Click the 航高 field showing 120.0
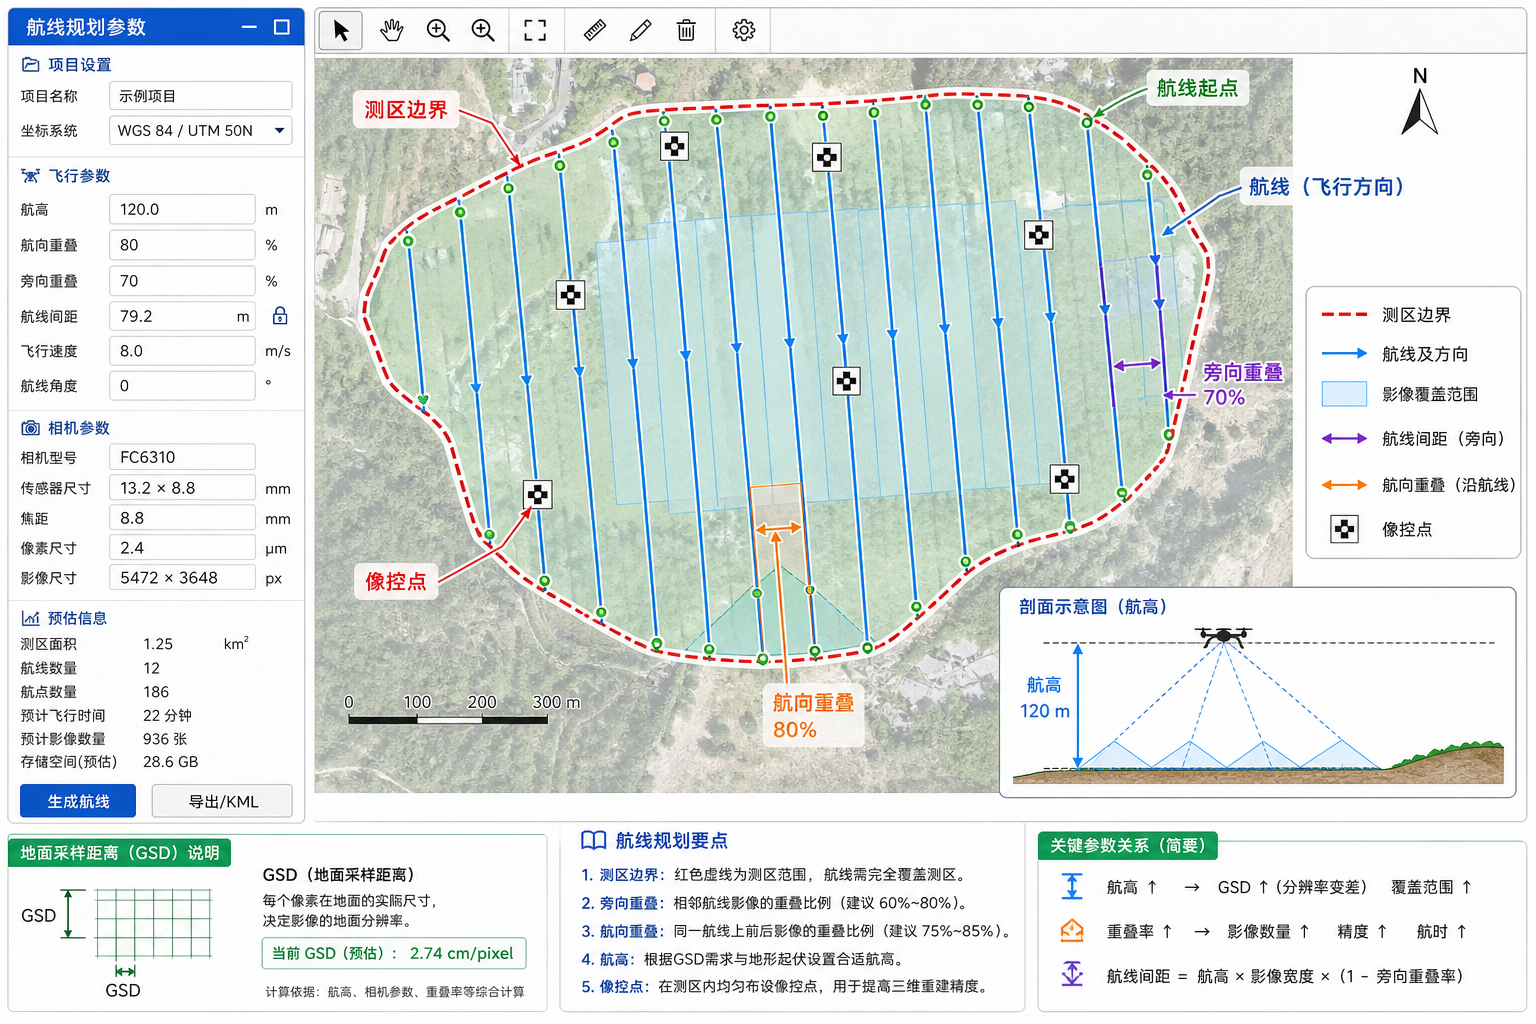 coord(182,209)
